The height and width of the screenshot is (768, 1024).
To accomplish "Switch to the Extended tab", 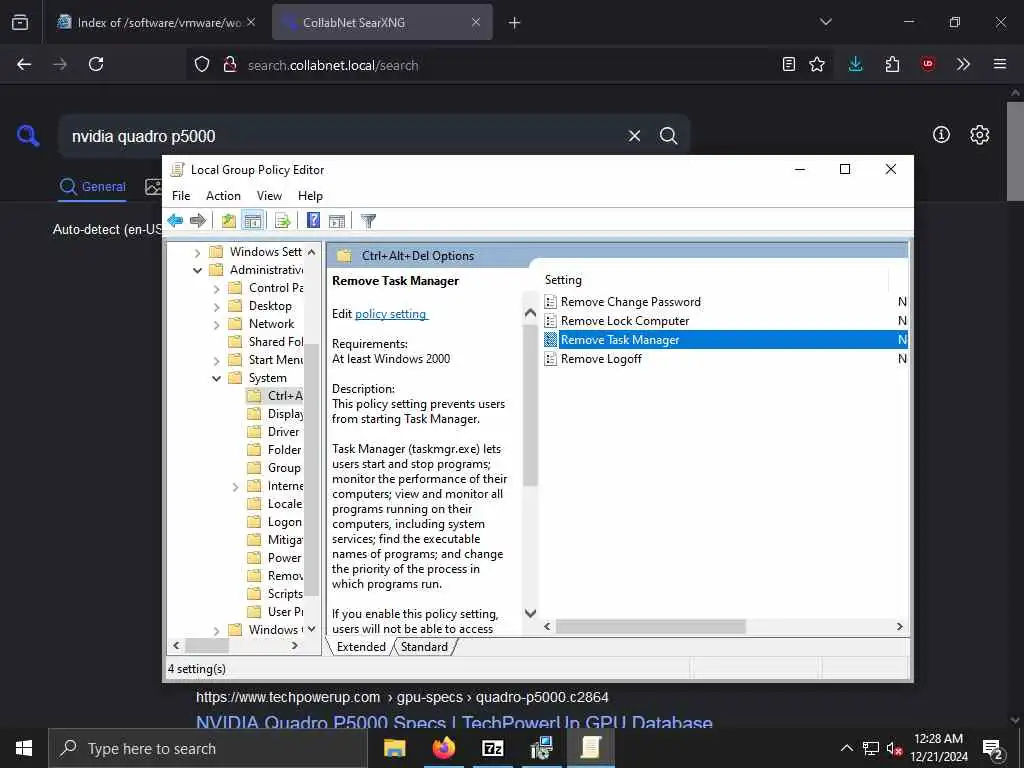I will 361,647.
